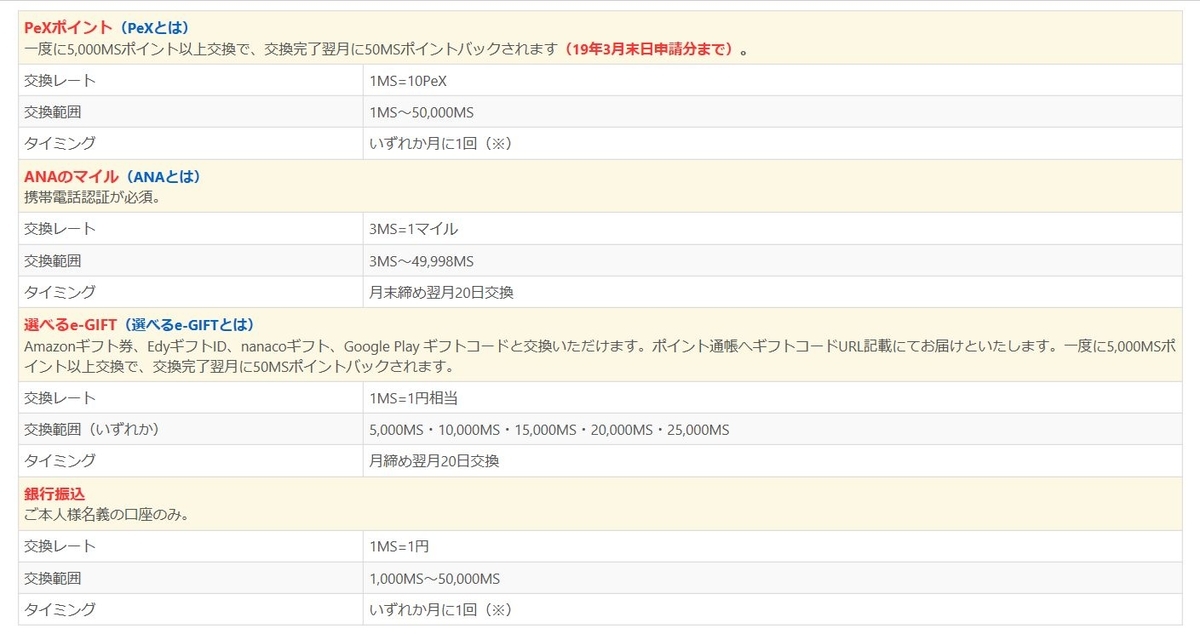Click the 携帯電話認証が必須 description text

[x=90, y=197]
